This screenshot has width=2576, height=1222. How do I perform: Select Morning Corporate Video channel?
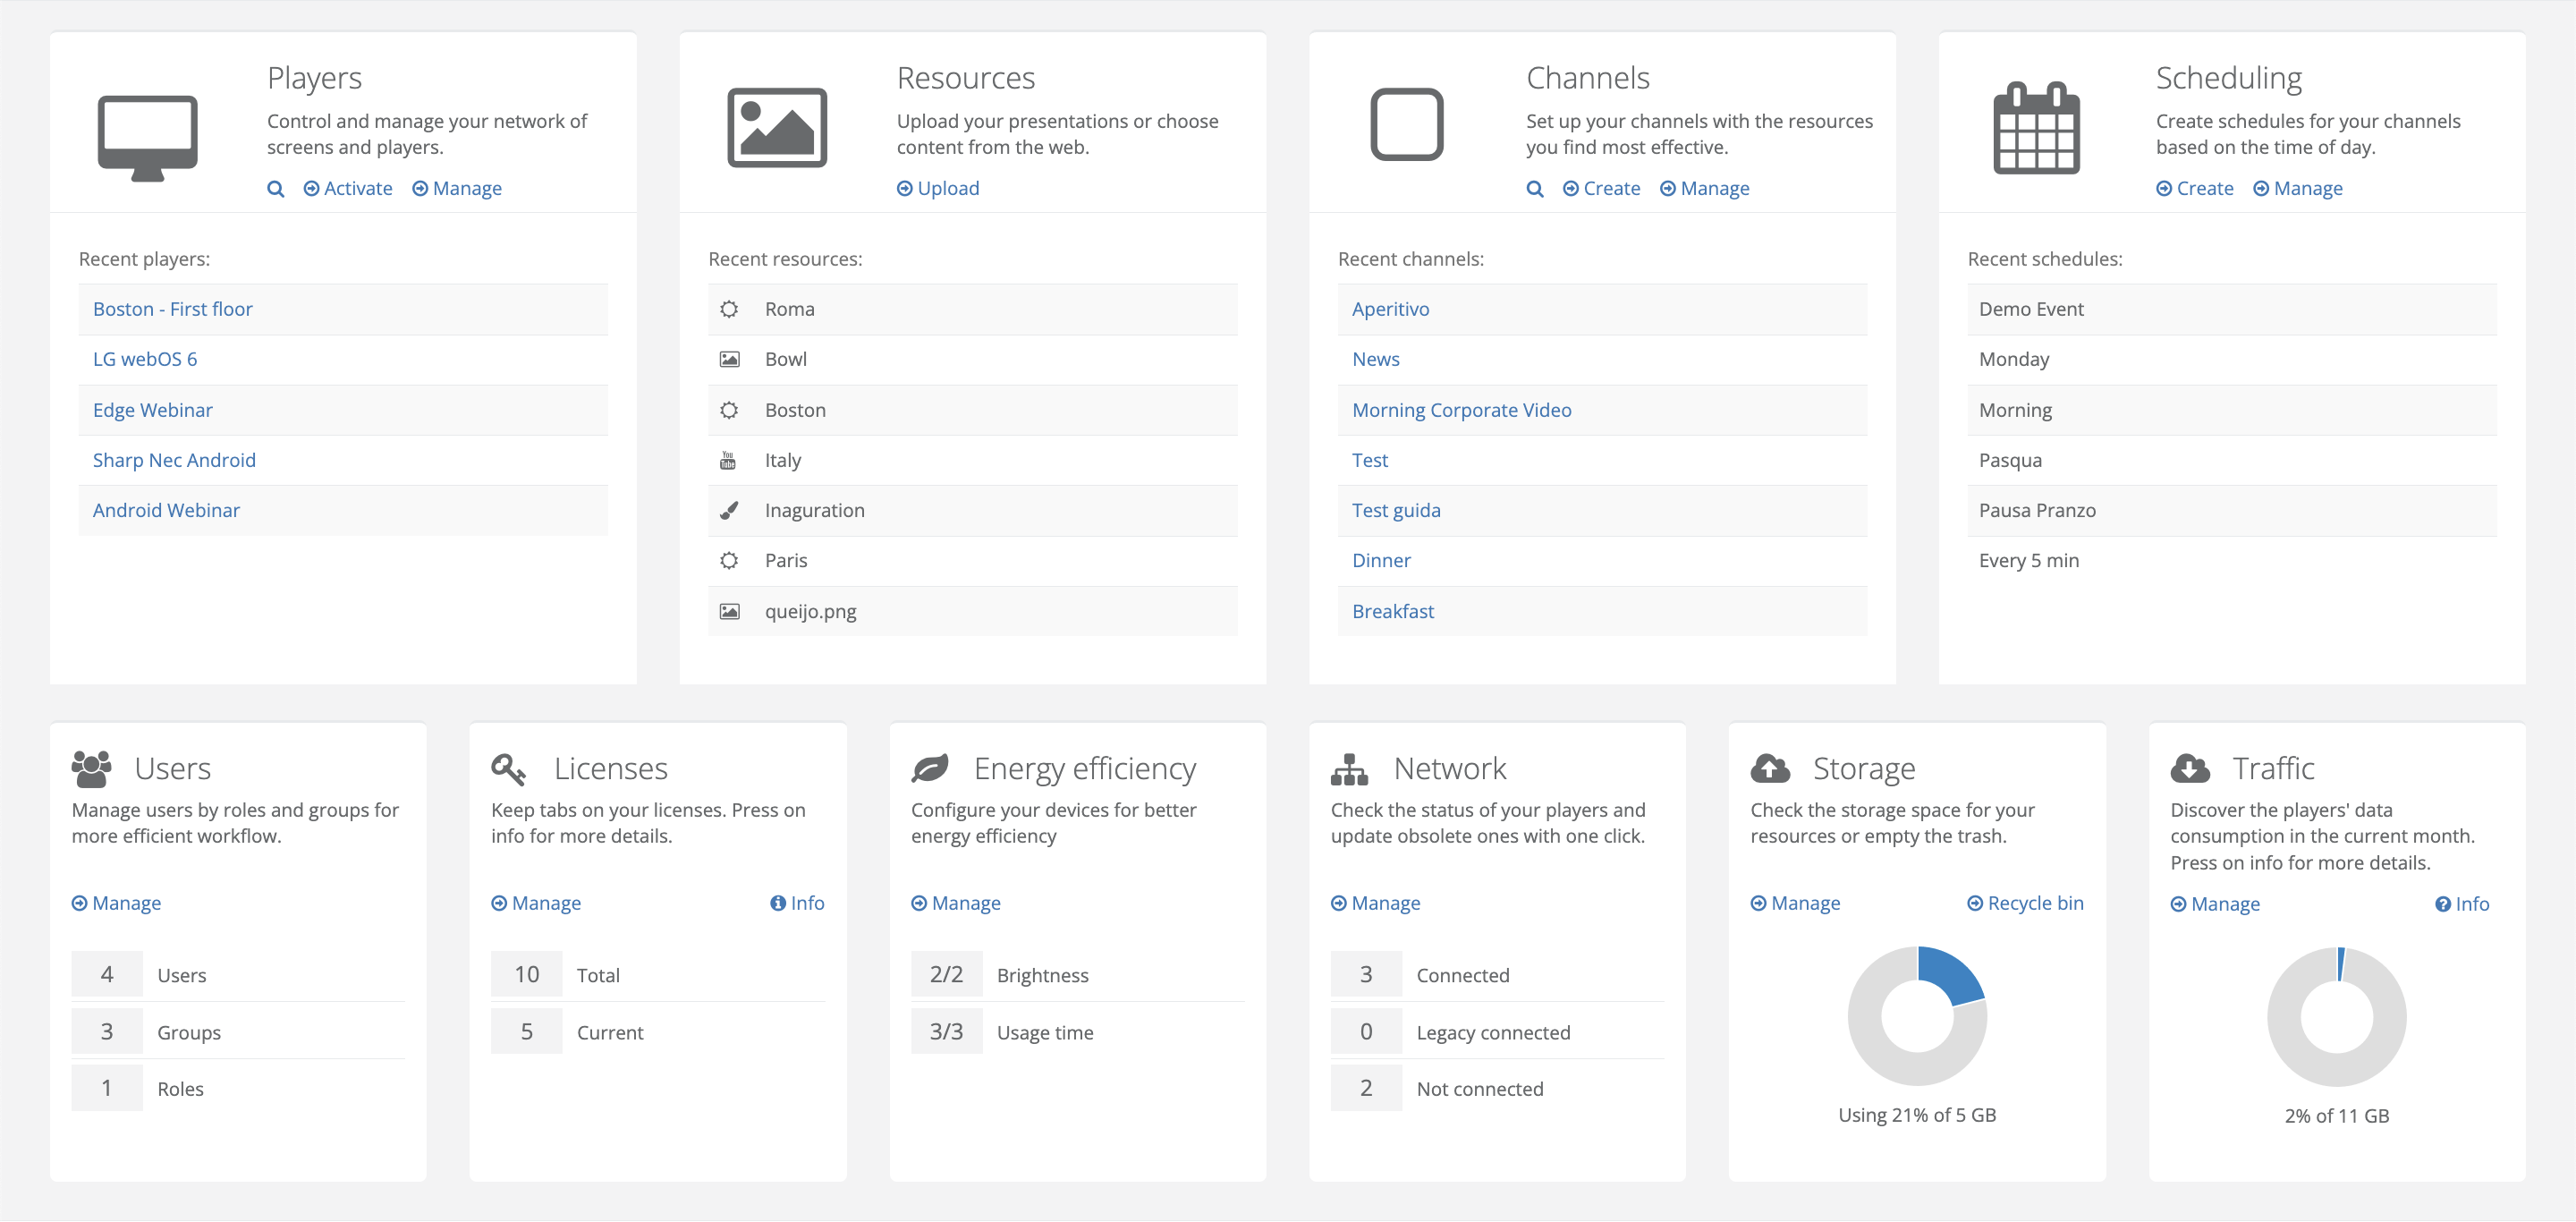tap(1461, 410)
